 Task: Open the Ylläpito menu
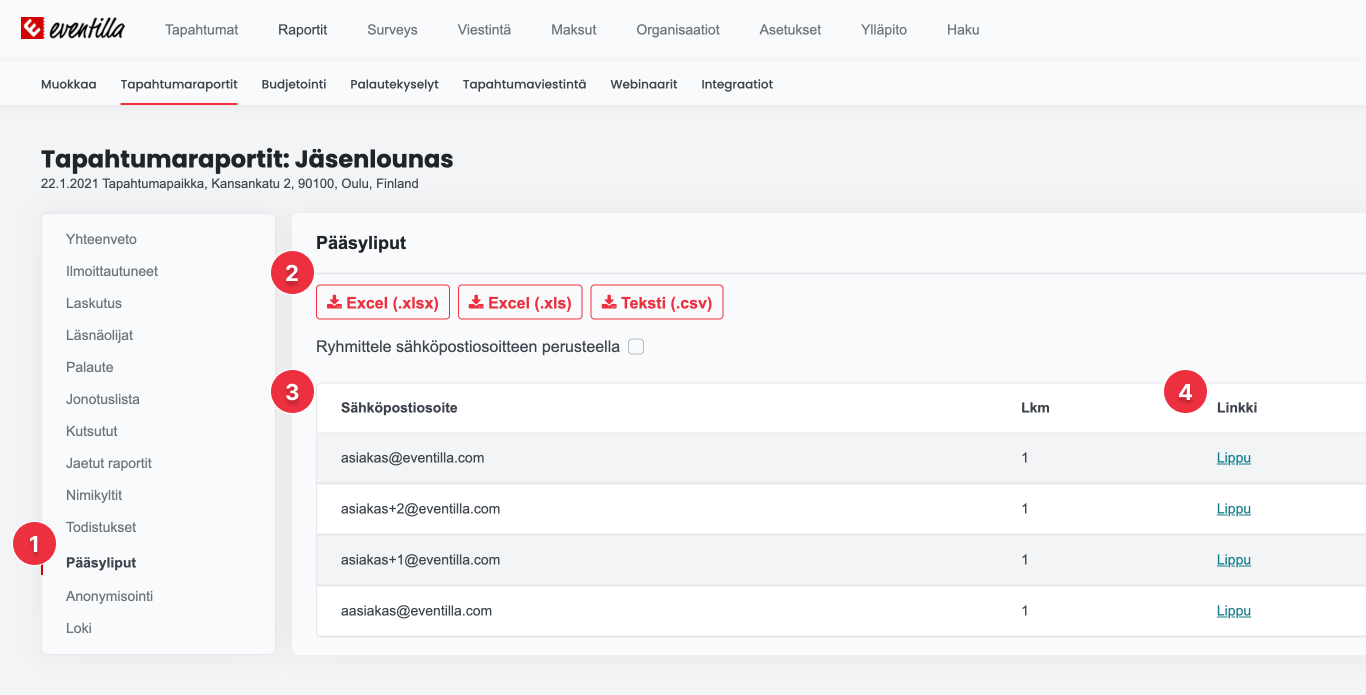(x=884, y=30)
